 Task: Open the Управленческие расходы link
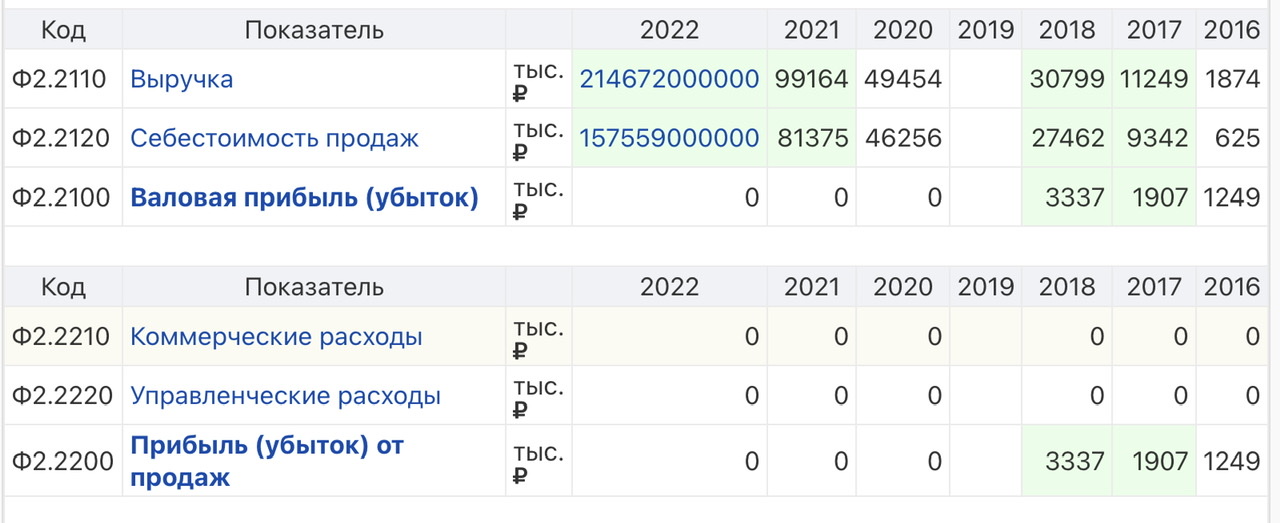285,396
